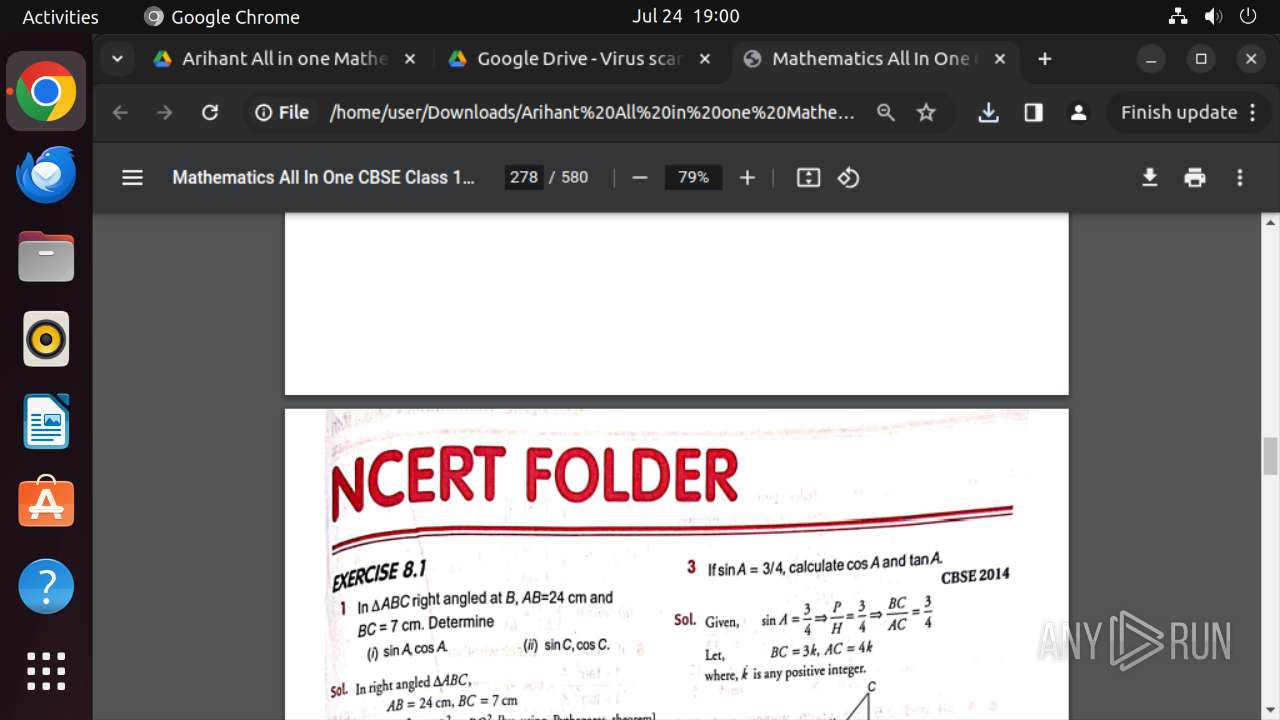The width and height of the screenshot is (1280, 720).
Task: Toggle Chrome side panel
Action: (x=1033, y=113)
